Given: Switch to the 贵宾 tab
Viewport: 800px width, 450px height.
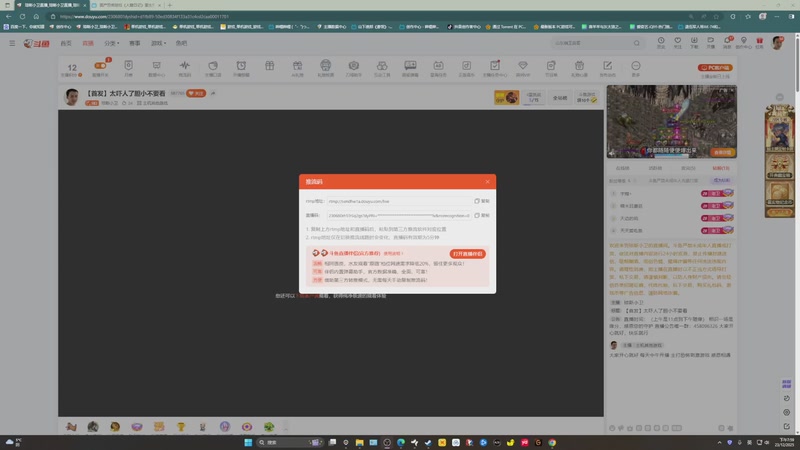Looking at the screenshot, I should [x=688, y=168].
